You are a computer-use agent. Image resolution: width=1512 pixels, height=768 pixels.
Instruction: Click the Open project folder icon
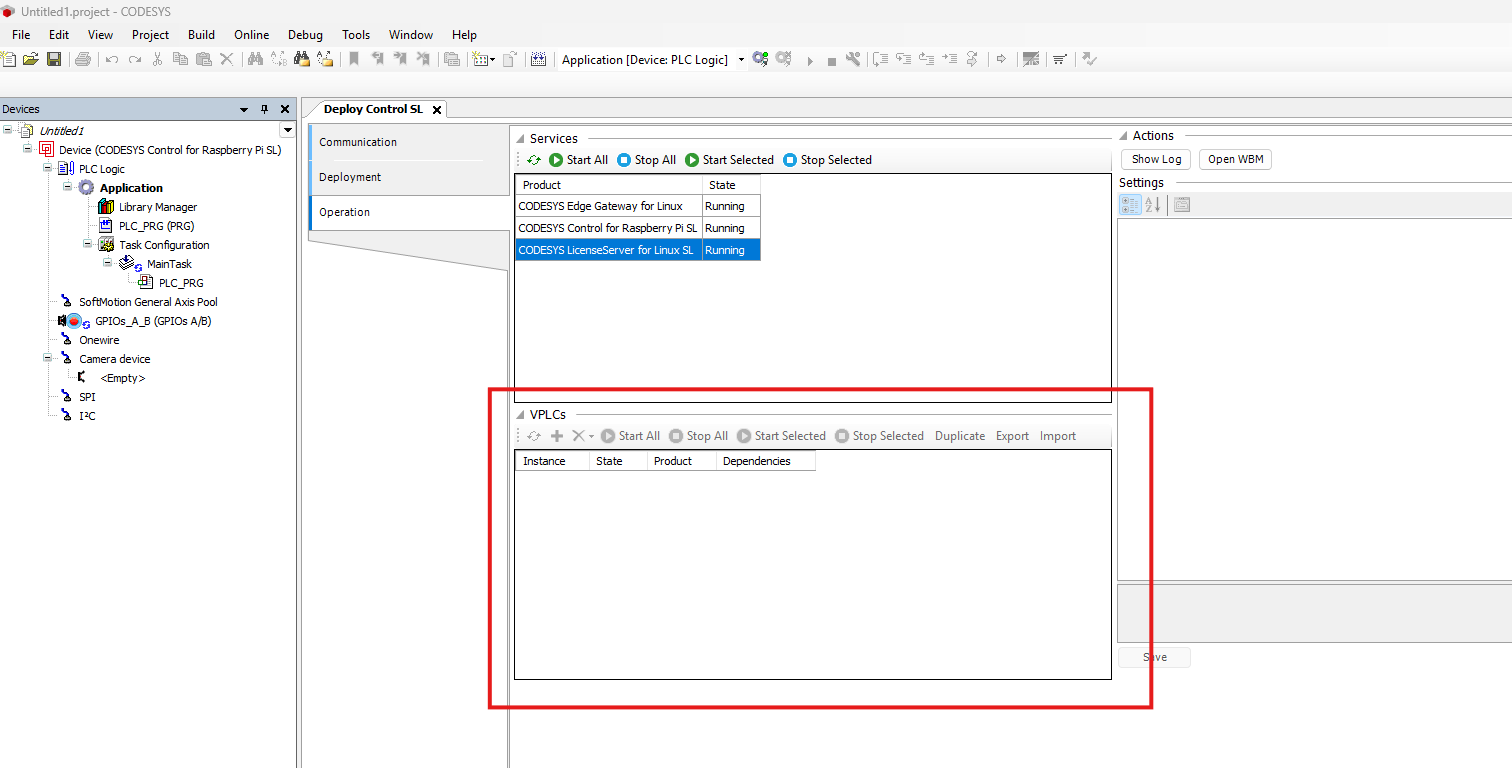click(x=31, y=60)
